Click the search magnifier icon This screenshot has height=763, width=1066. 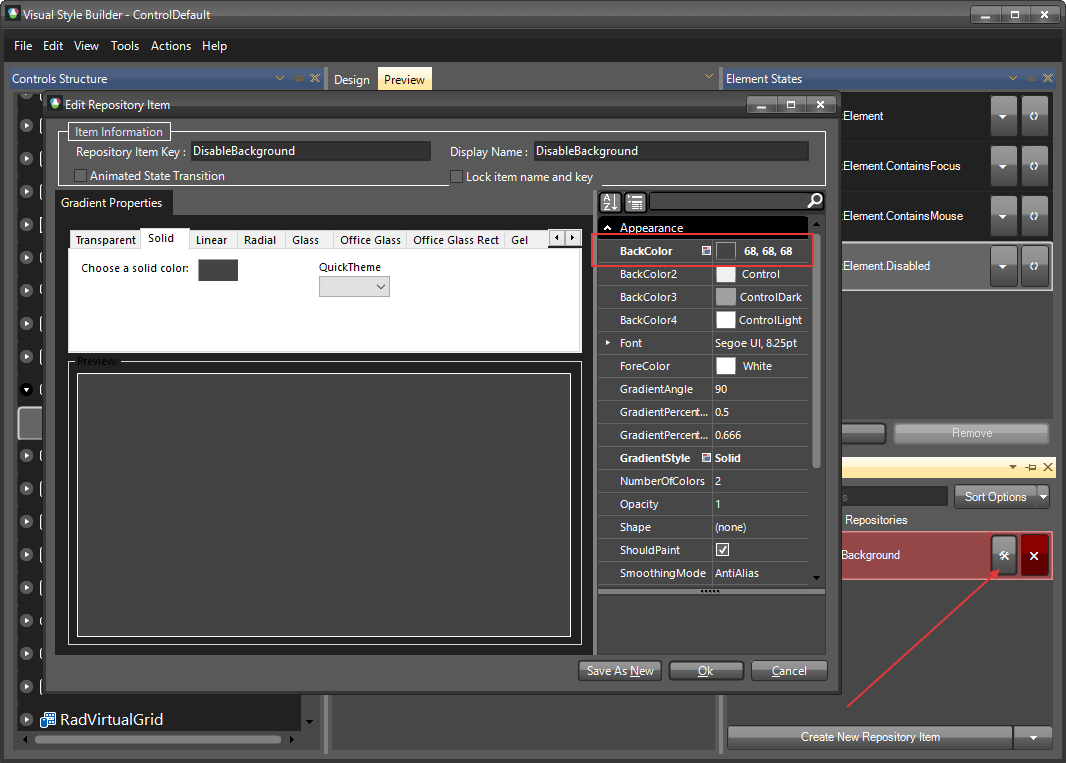tap(815, 200)
